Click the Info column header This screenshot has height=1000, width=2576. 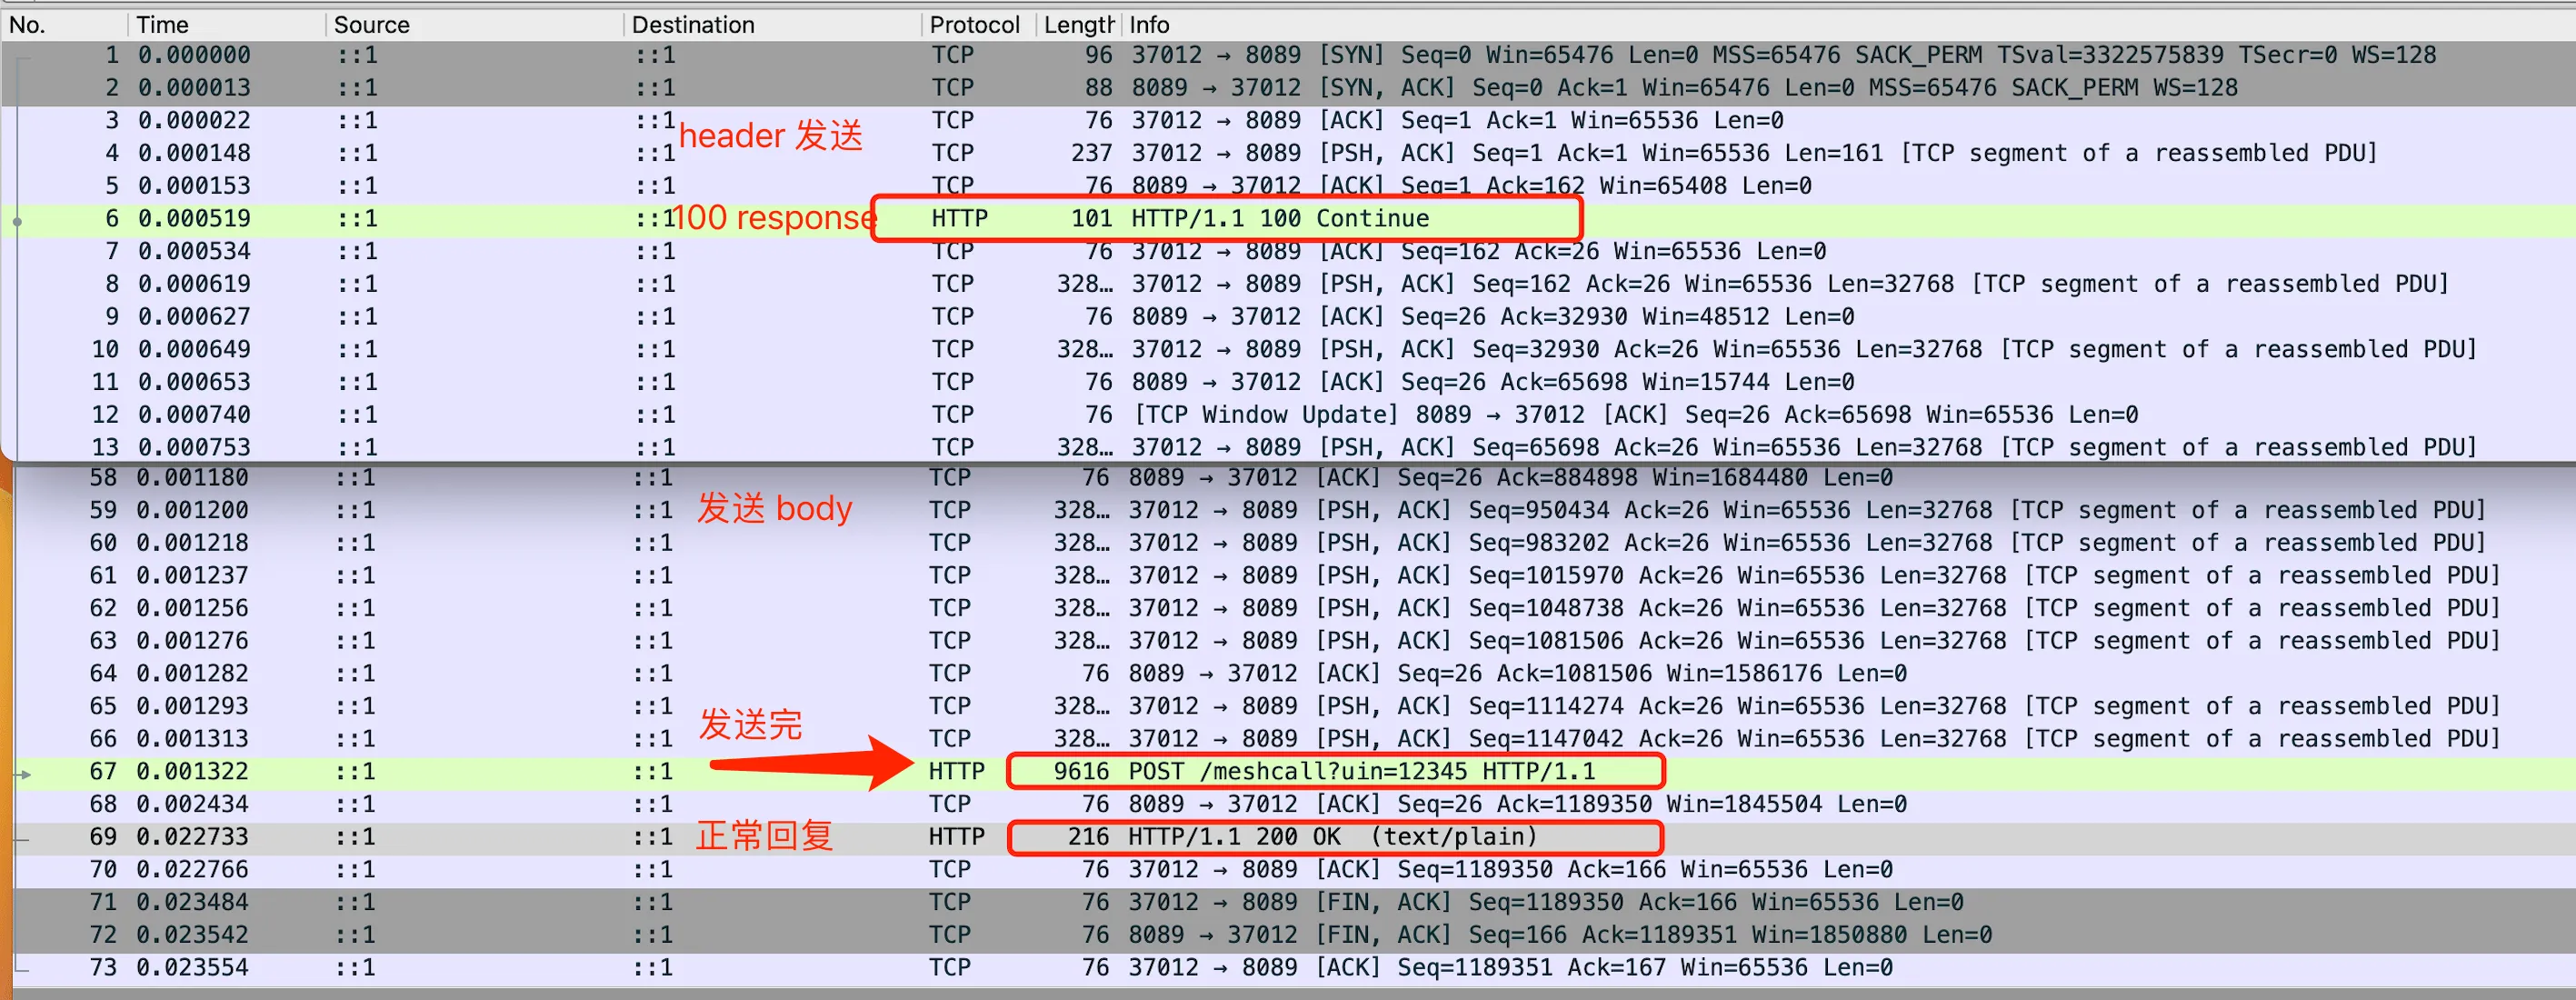1149,24
